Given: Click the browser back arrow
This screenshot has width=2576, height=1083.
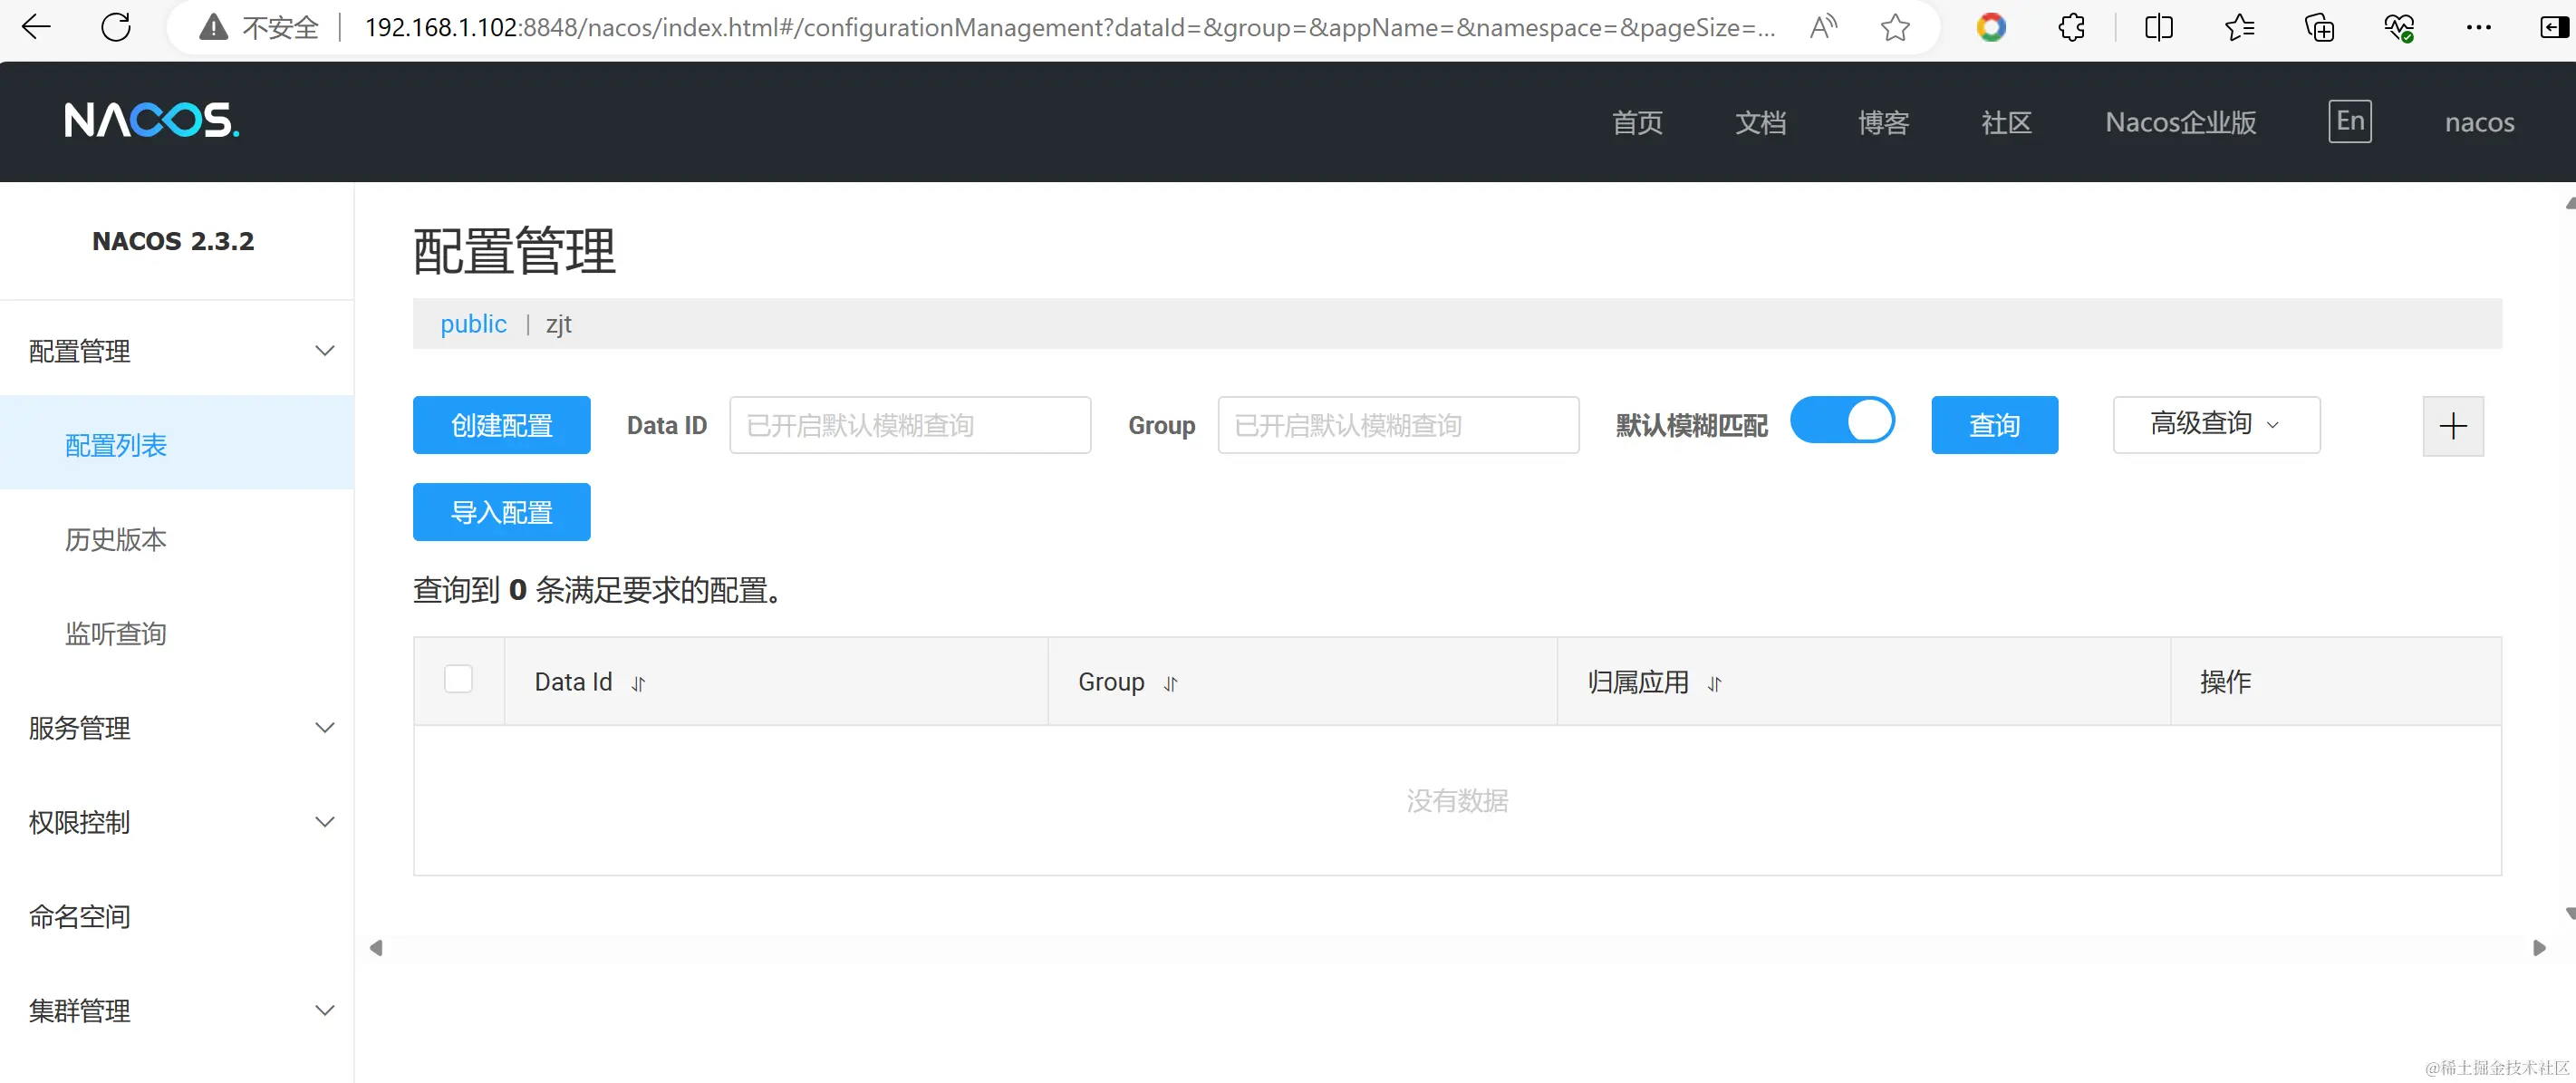Looking at the screenshot, I should point(36,27).
